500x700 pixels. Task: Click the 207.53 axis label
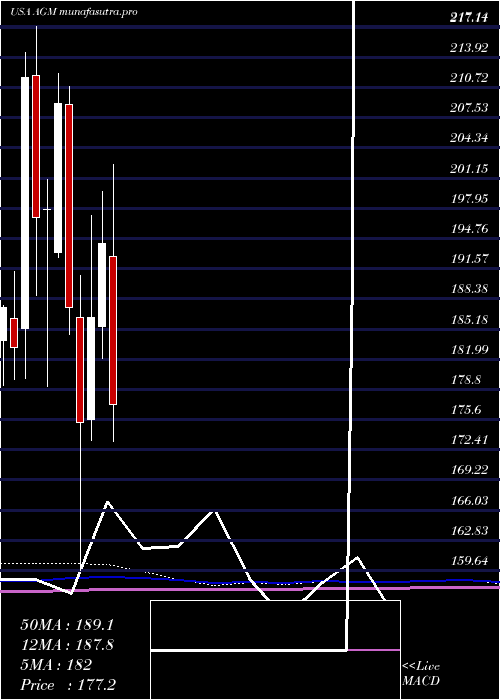[470, 108]
